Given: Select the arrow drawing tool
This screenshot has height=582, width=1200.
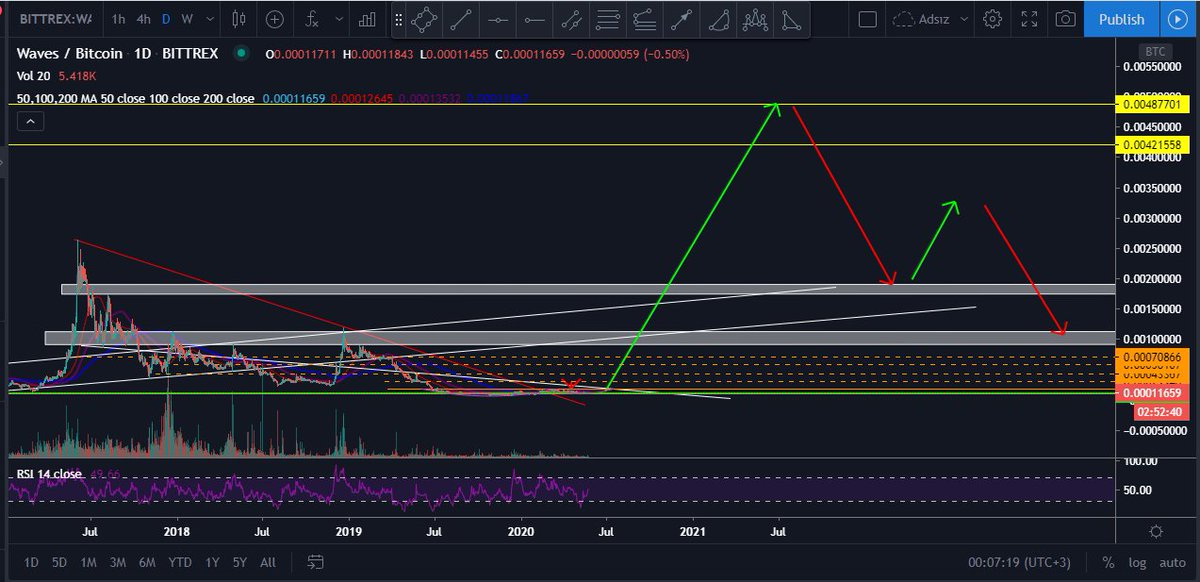Looking at the screenshot, I should [681, 19].
